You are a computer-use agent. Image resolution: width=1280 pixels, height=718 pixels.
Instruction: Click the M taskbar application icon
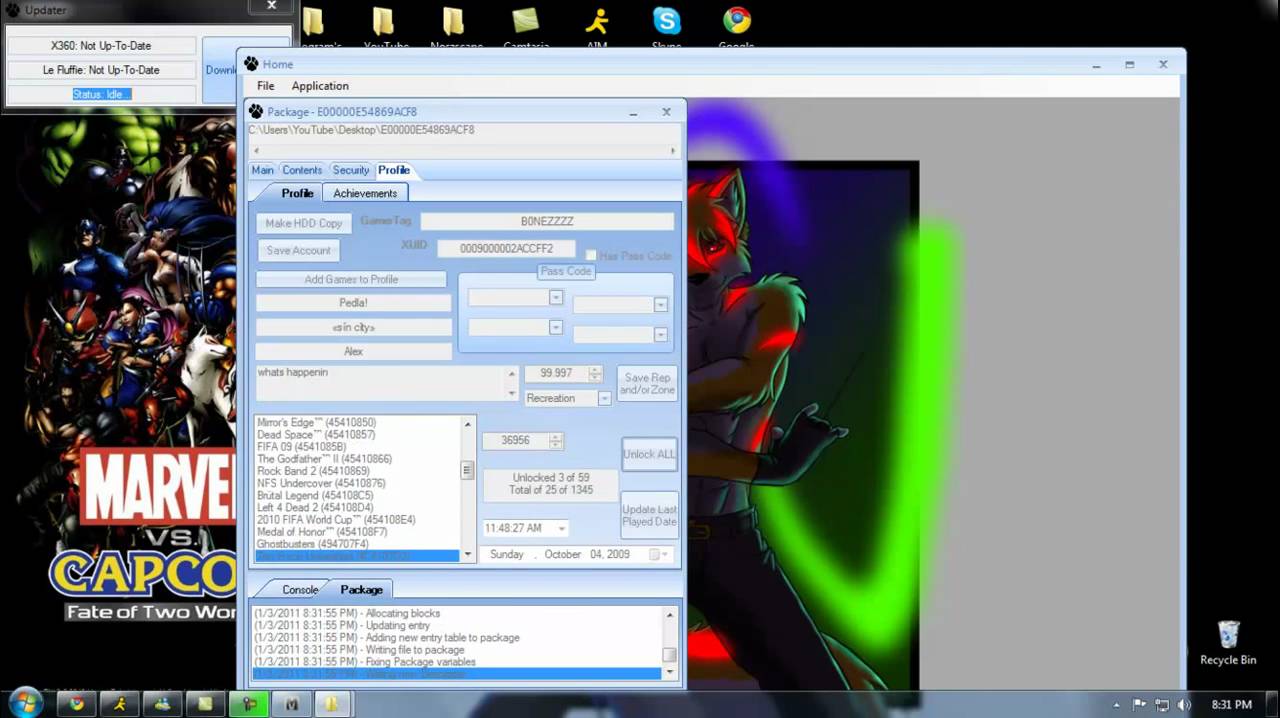(291, 704)
